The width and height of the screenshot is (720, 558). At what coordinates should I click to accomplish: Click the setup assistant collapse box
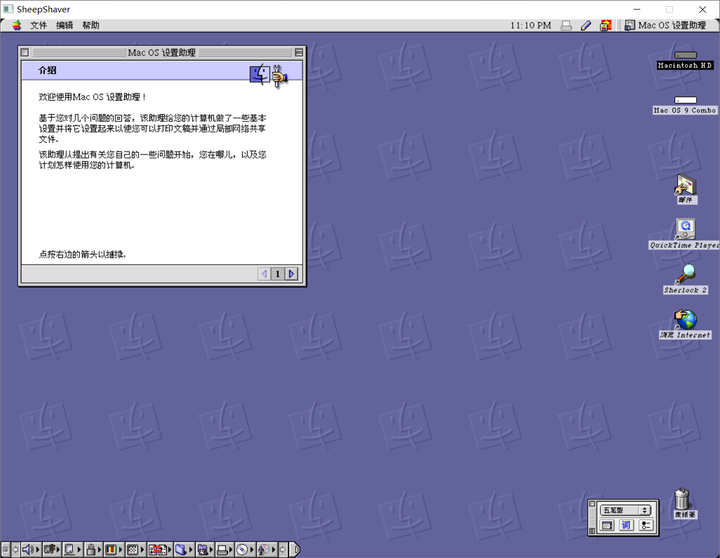[x=299, y=52]
